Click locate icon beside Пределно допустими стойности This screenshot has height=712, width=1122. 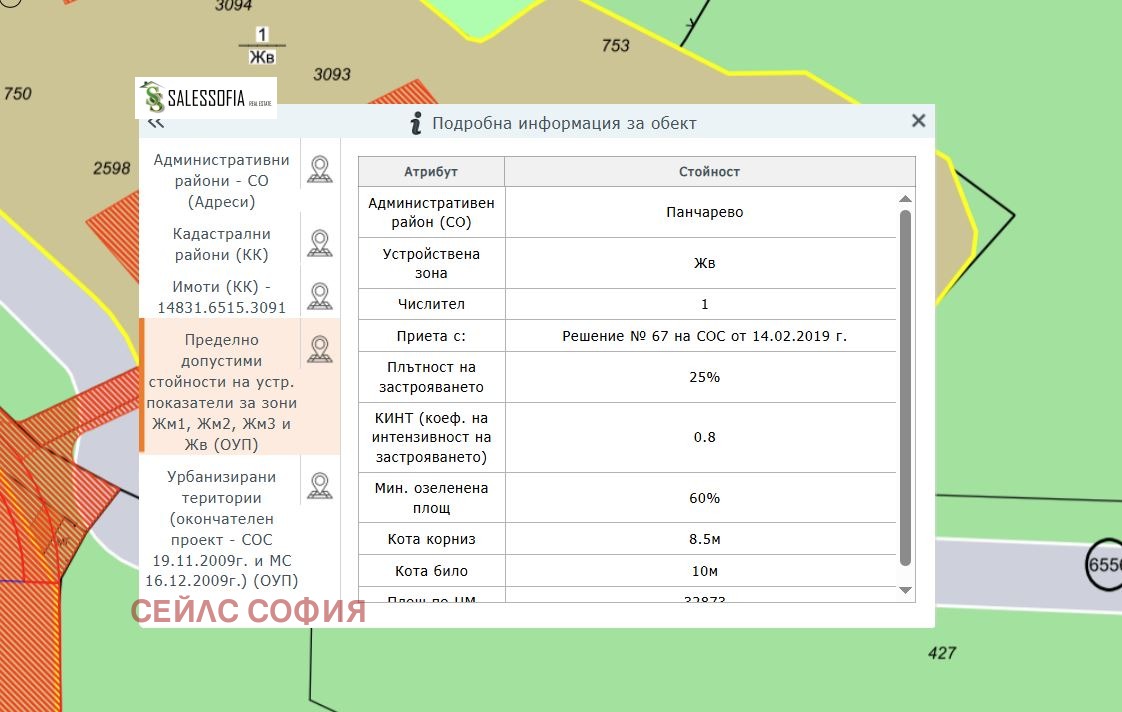(319, 349)
